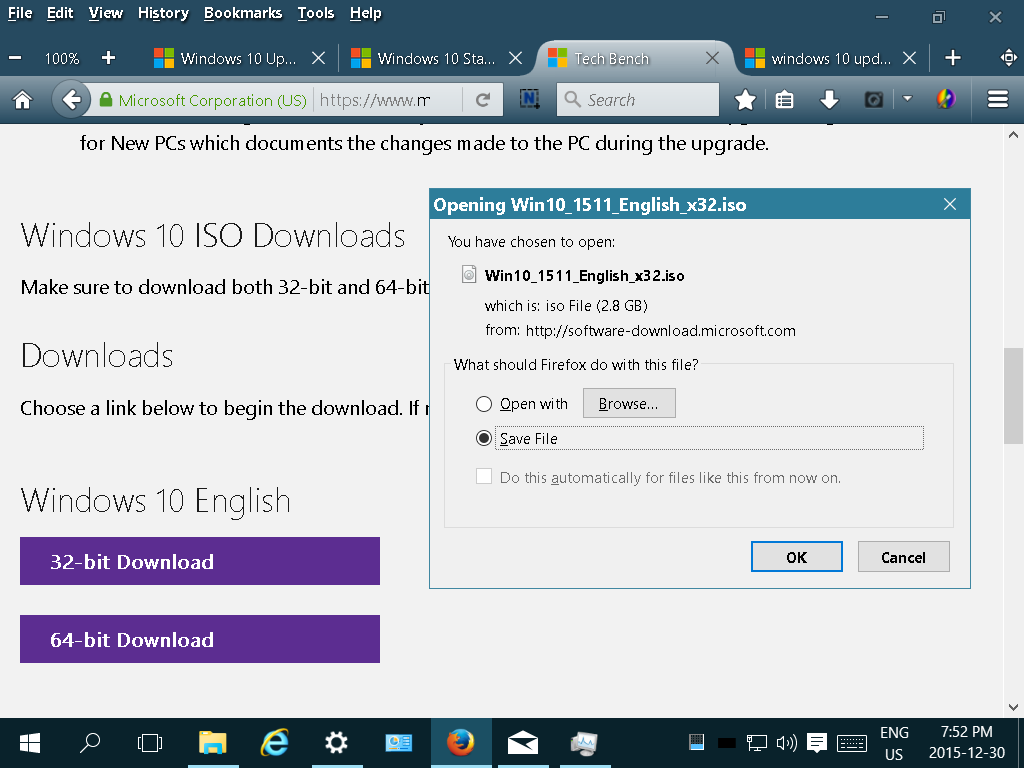The height and width of the screenshot is (768, 1024).
Task: Open the Downloads arrow icon
Action: (x=829, y=100)
